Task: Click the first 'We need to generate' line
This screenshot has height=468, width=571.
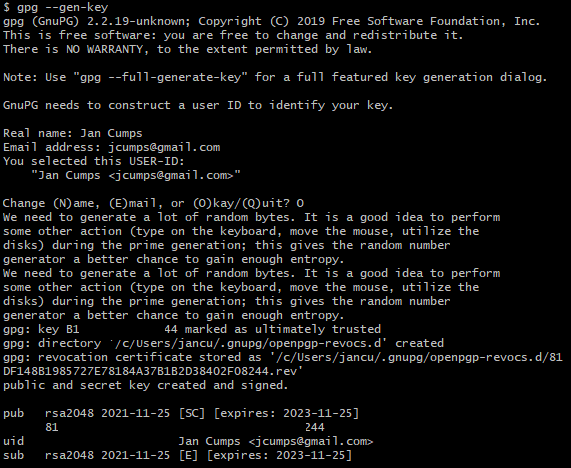Action: pyautogui.click(x=251, y=217)
